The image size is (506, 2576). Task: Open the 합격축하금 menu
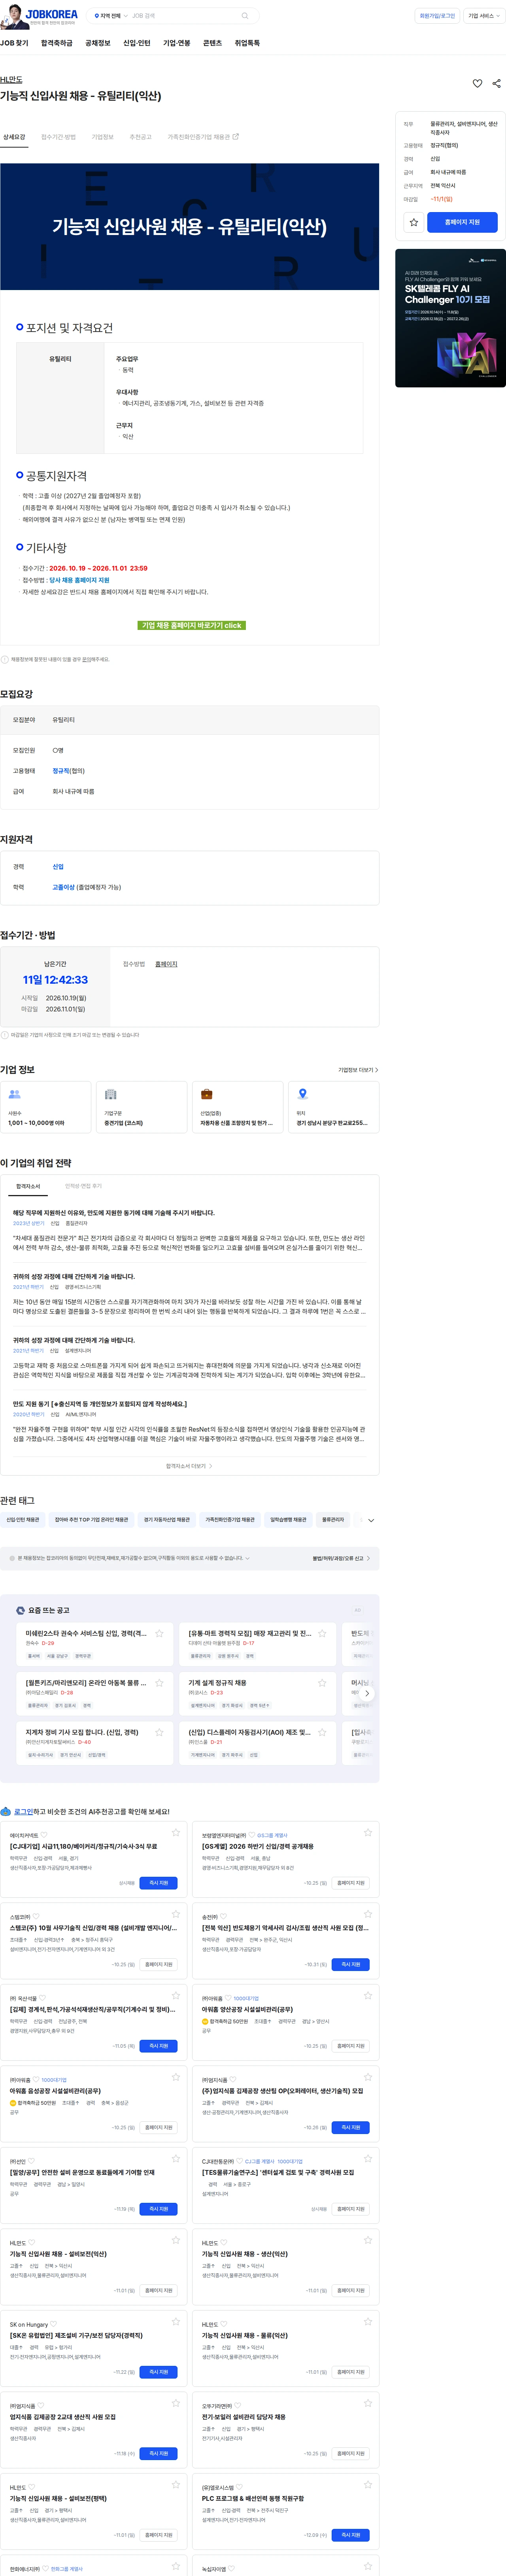click(57, 43)
